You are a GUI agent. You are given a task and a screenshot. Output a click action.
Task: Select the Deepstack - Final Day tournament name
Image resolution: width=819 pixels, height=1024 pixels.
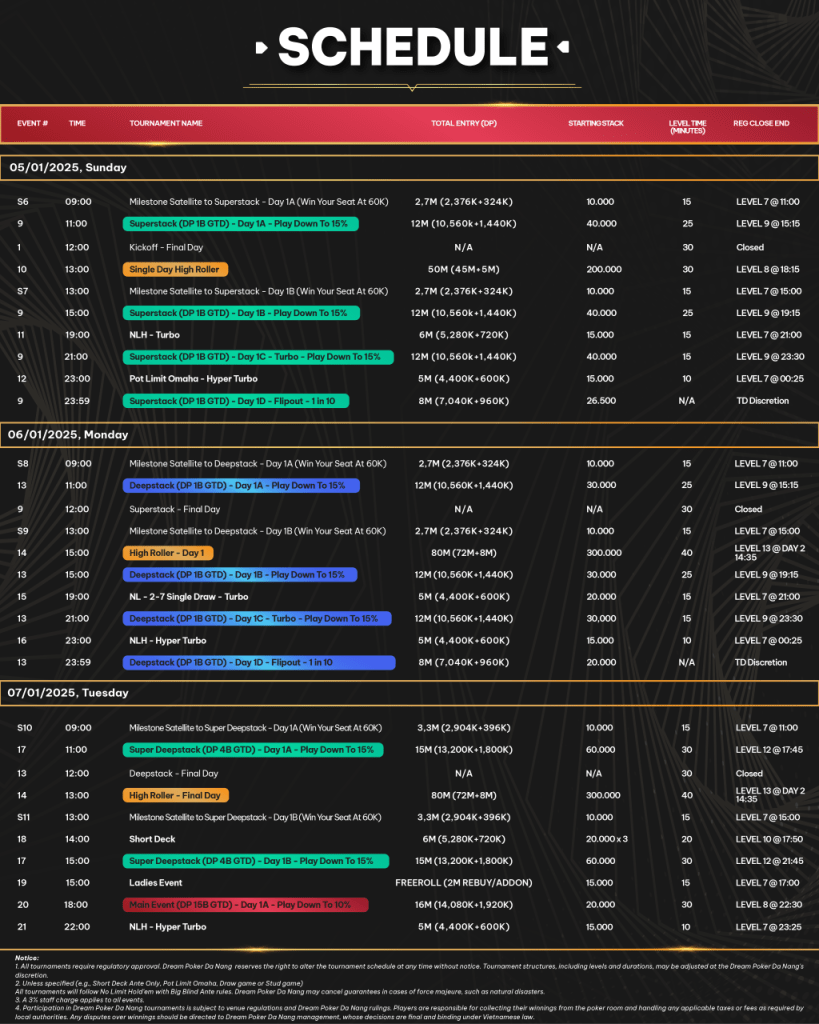pyautogui.click(x=173, y=773)
